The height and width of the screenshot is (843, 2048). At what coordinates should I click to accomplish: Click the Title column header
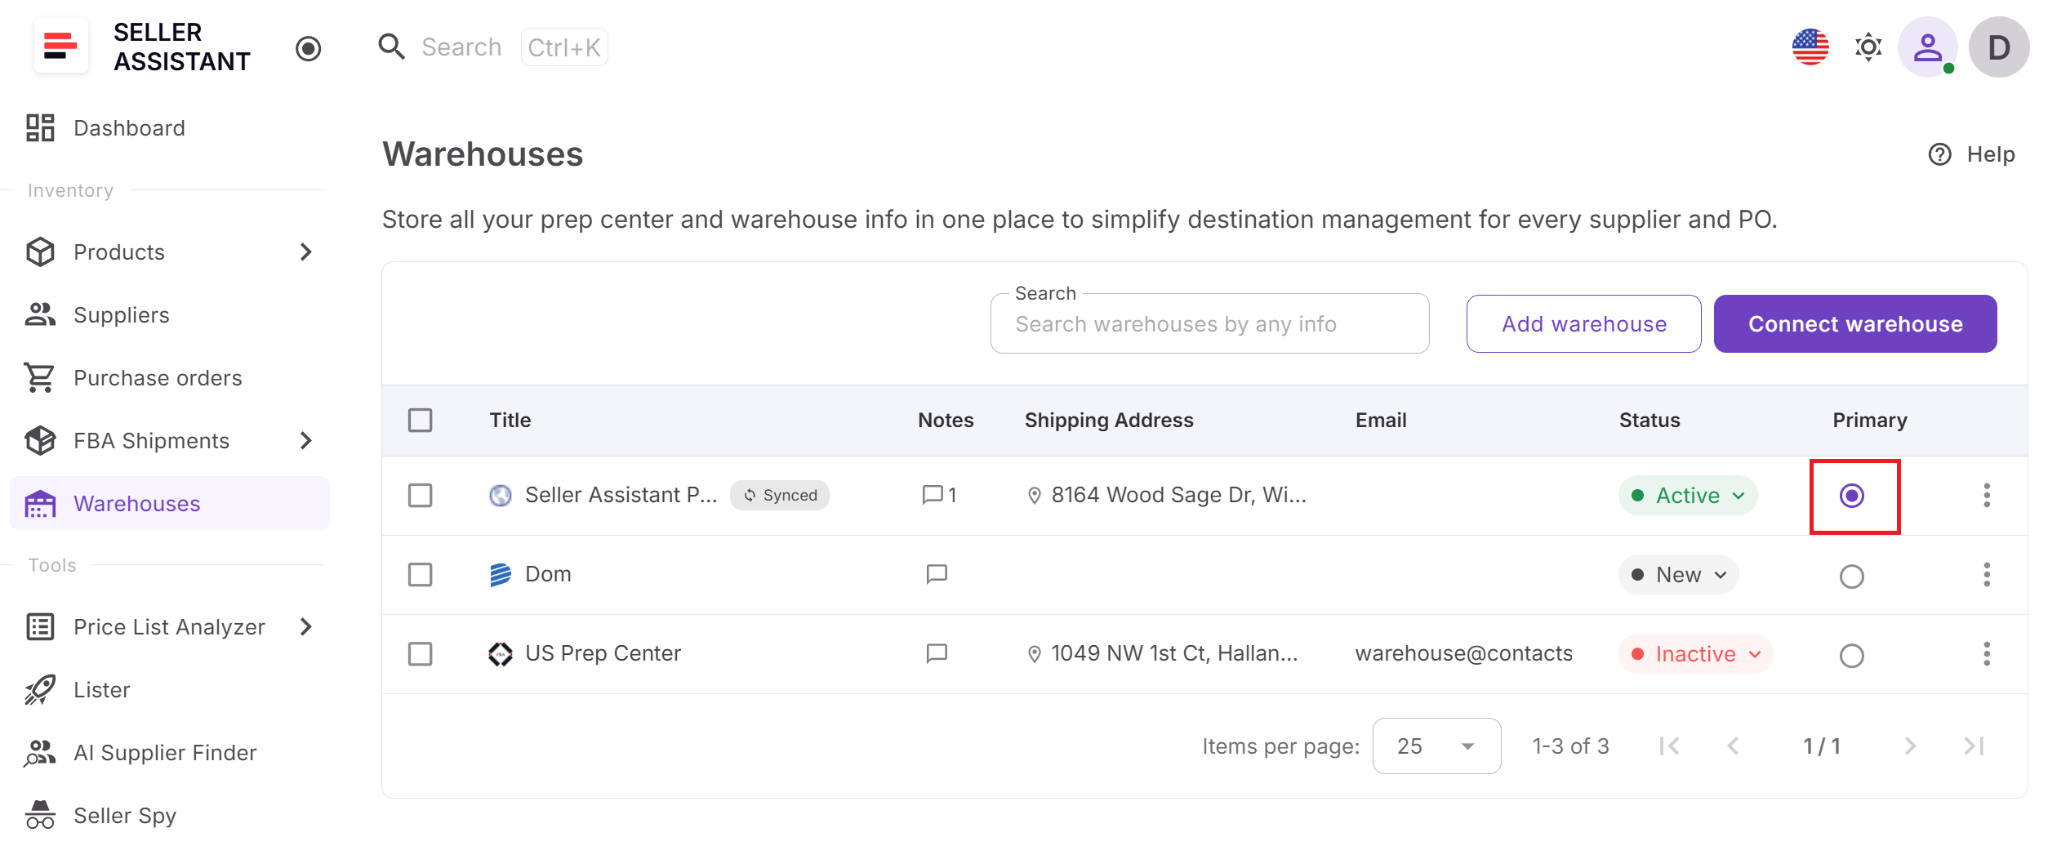pyautogui.click(x=510, y=420)
